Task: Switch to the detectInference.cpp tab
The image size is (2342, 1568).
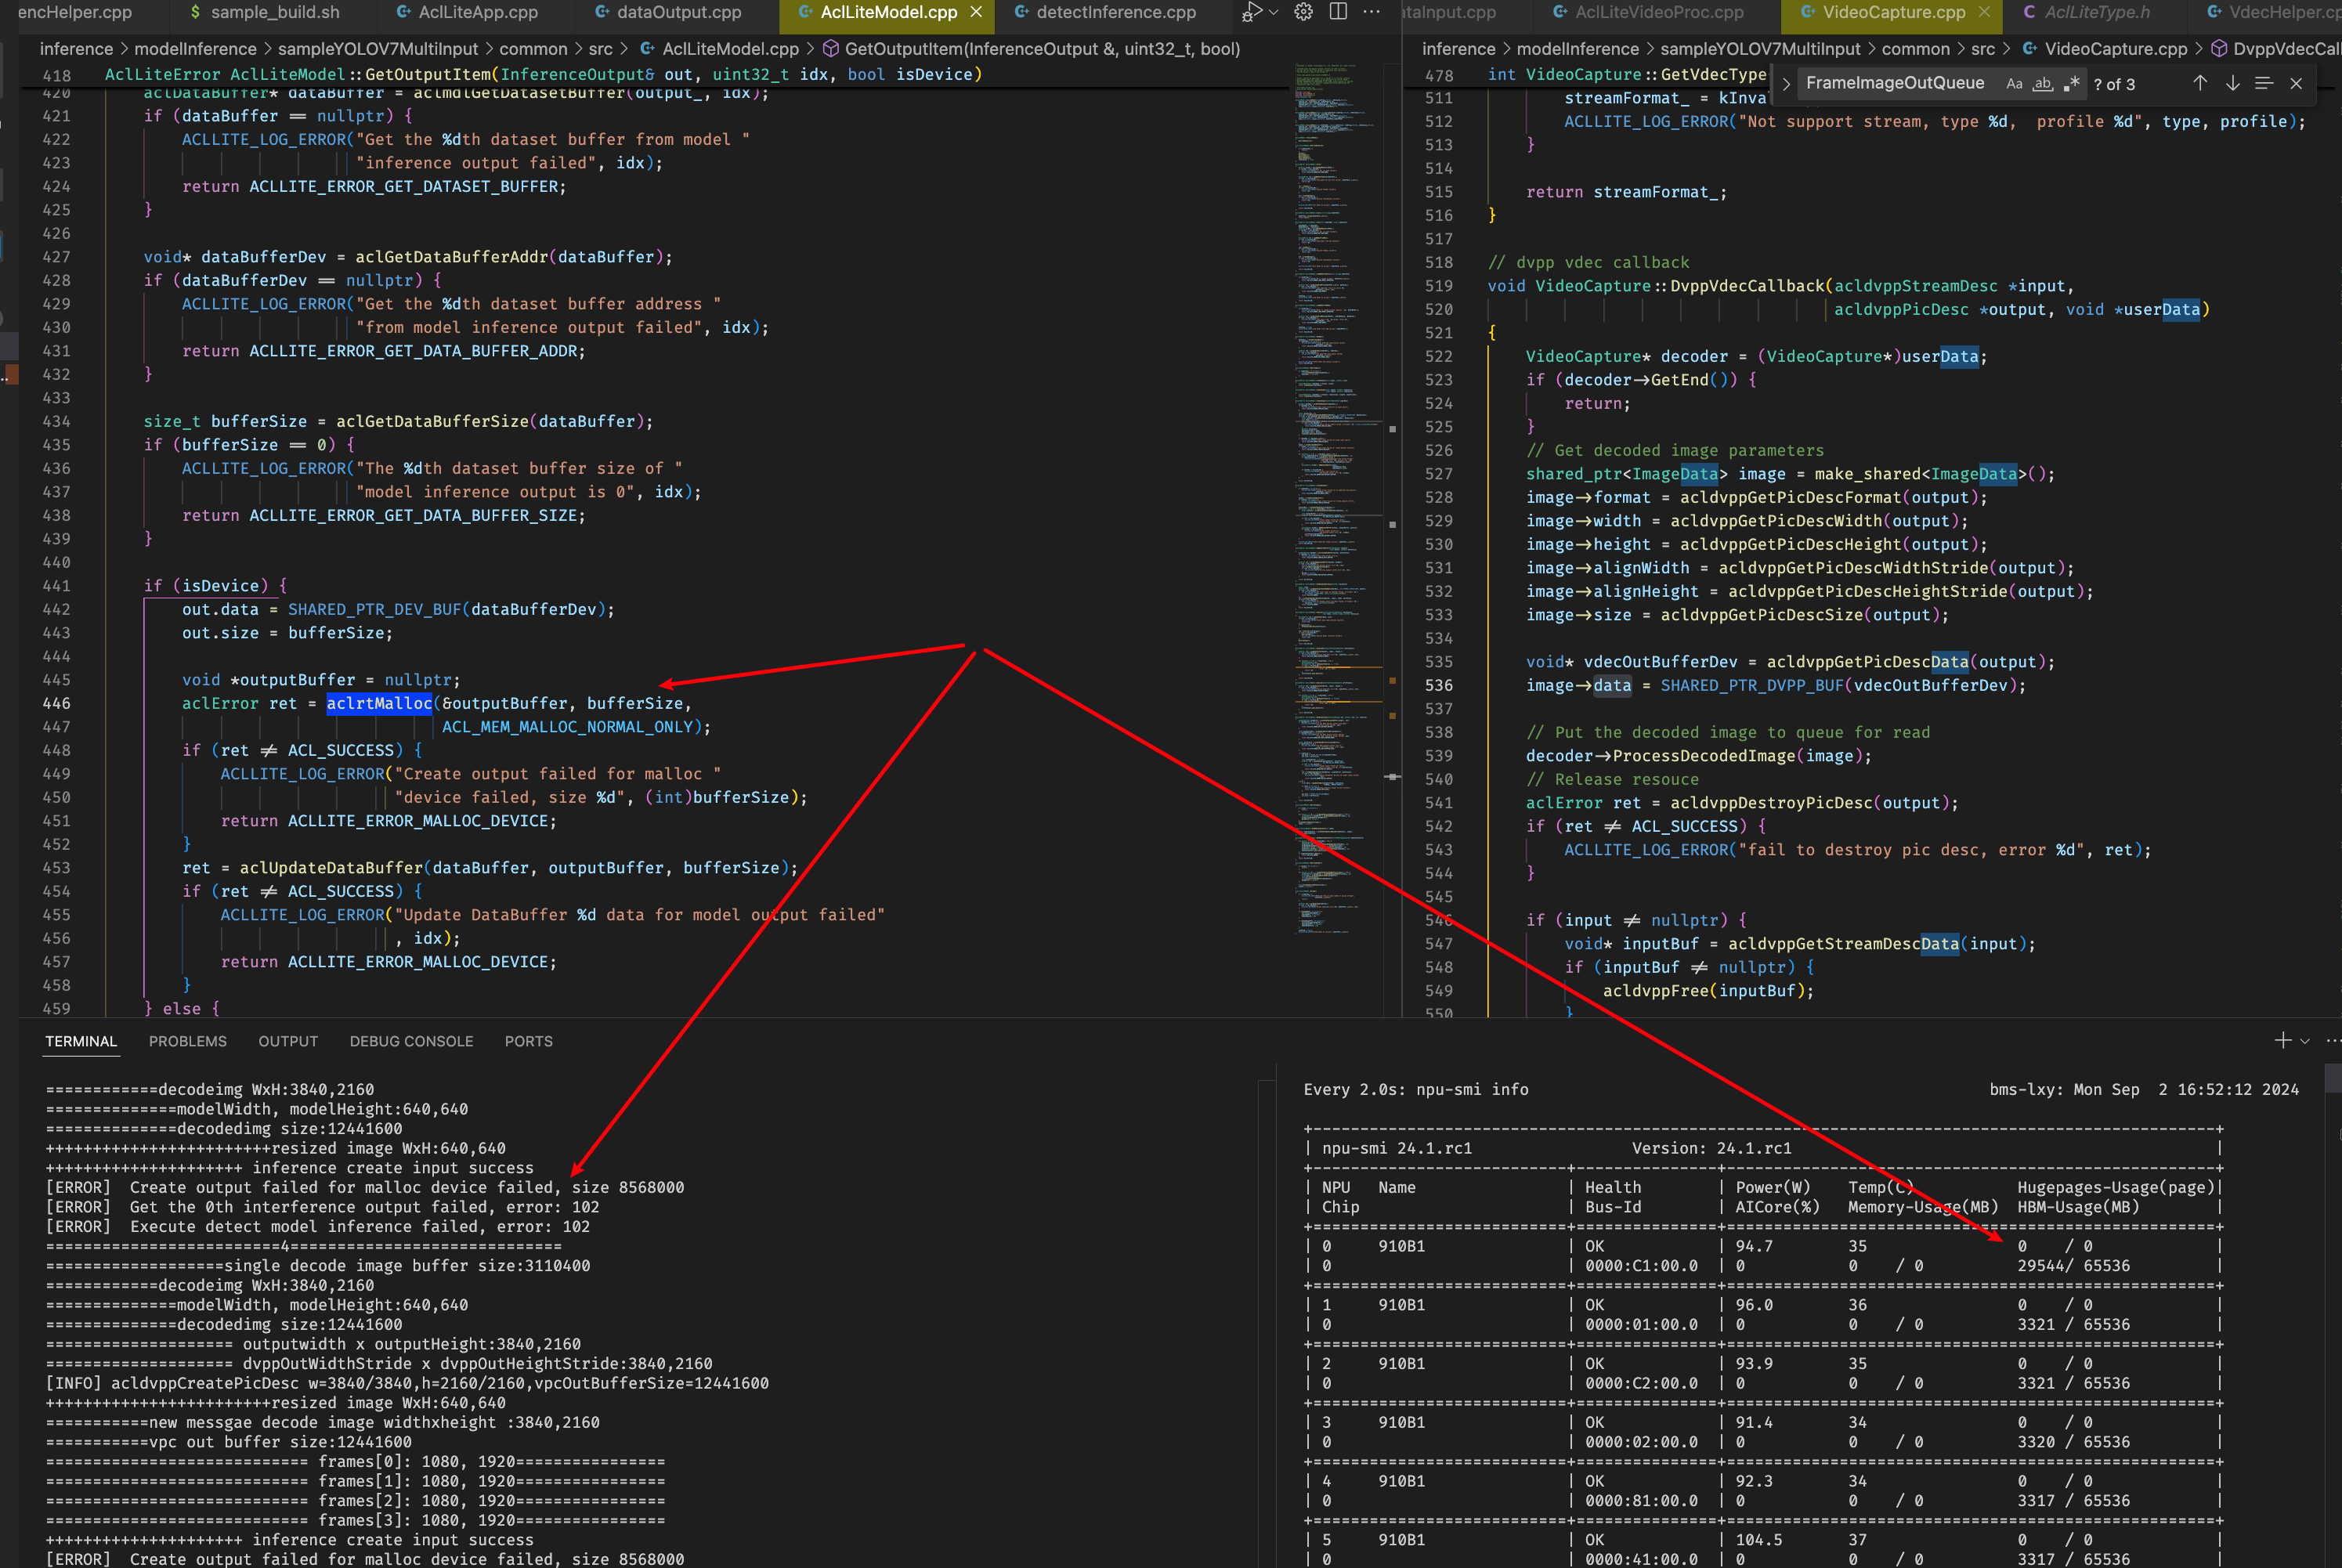Action: (1104, 12)
